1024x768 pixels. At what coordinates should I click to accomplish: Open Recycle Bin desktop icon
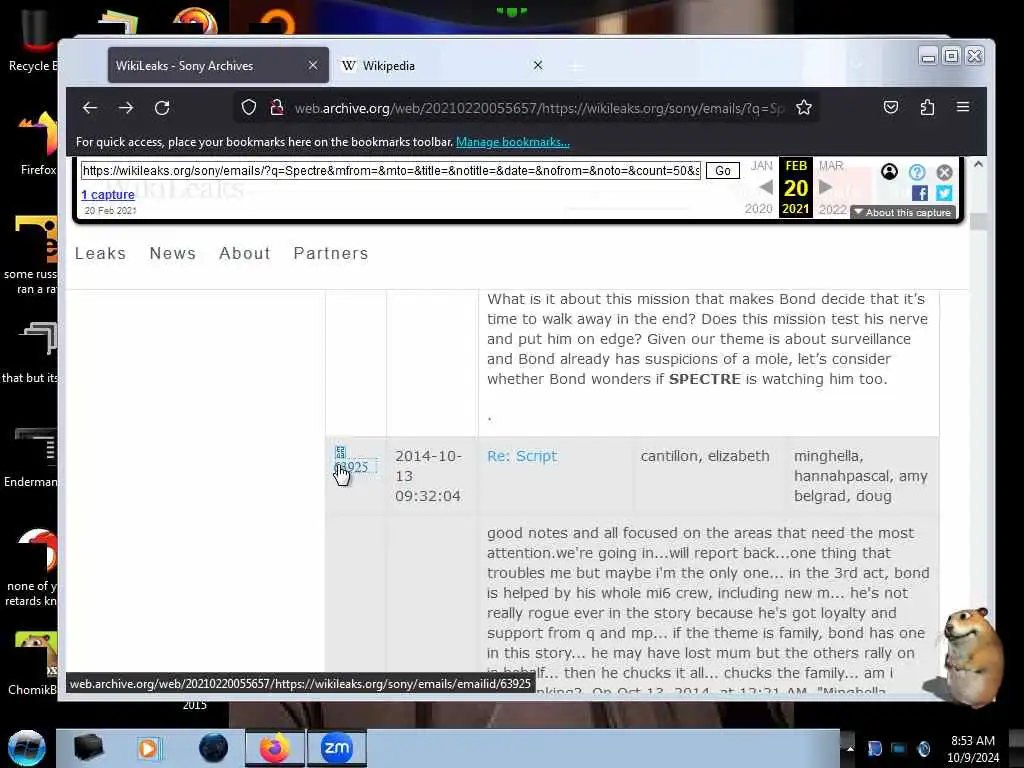pyautogui.click(x=33, y=40)
